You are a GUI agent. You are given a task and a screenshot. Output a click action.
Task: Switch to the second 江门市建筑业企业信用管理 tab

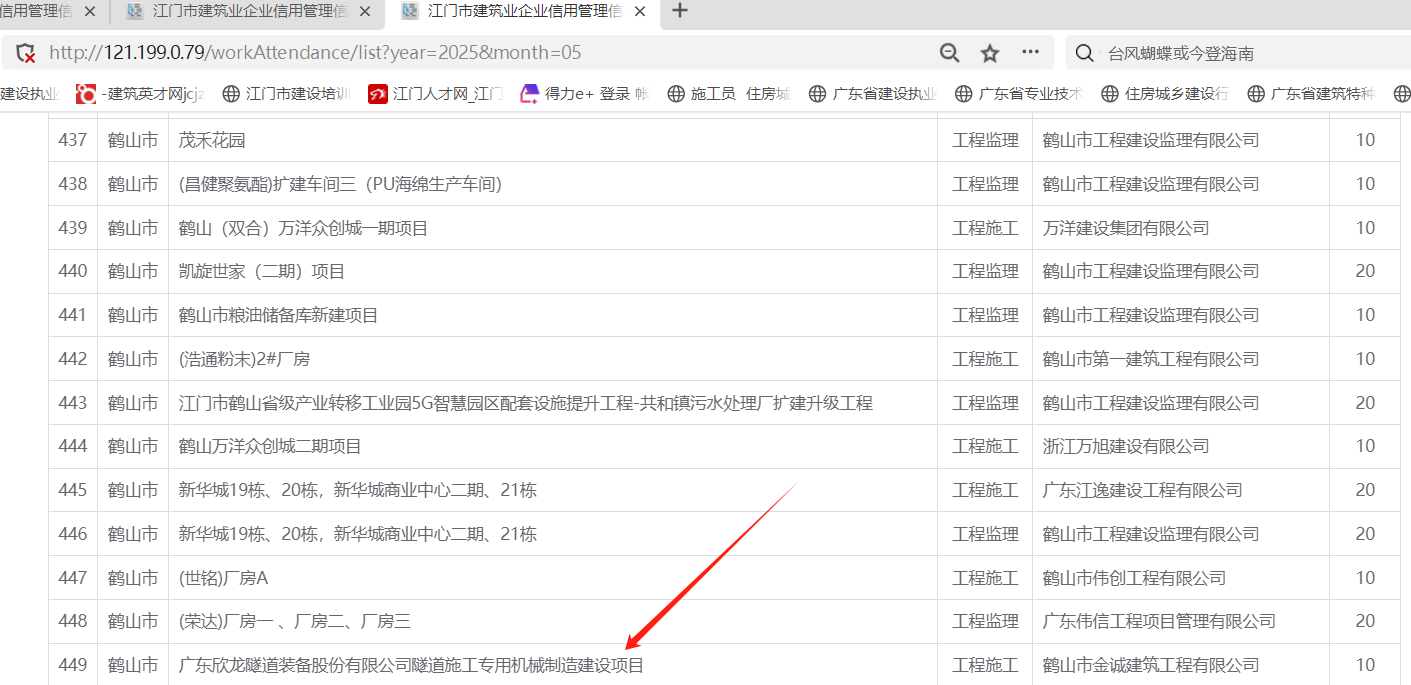click(x=248, y=12)
